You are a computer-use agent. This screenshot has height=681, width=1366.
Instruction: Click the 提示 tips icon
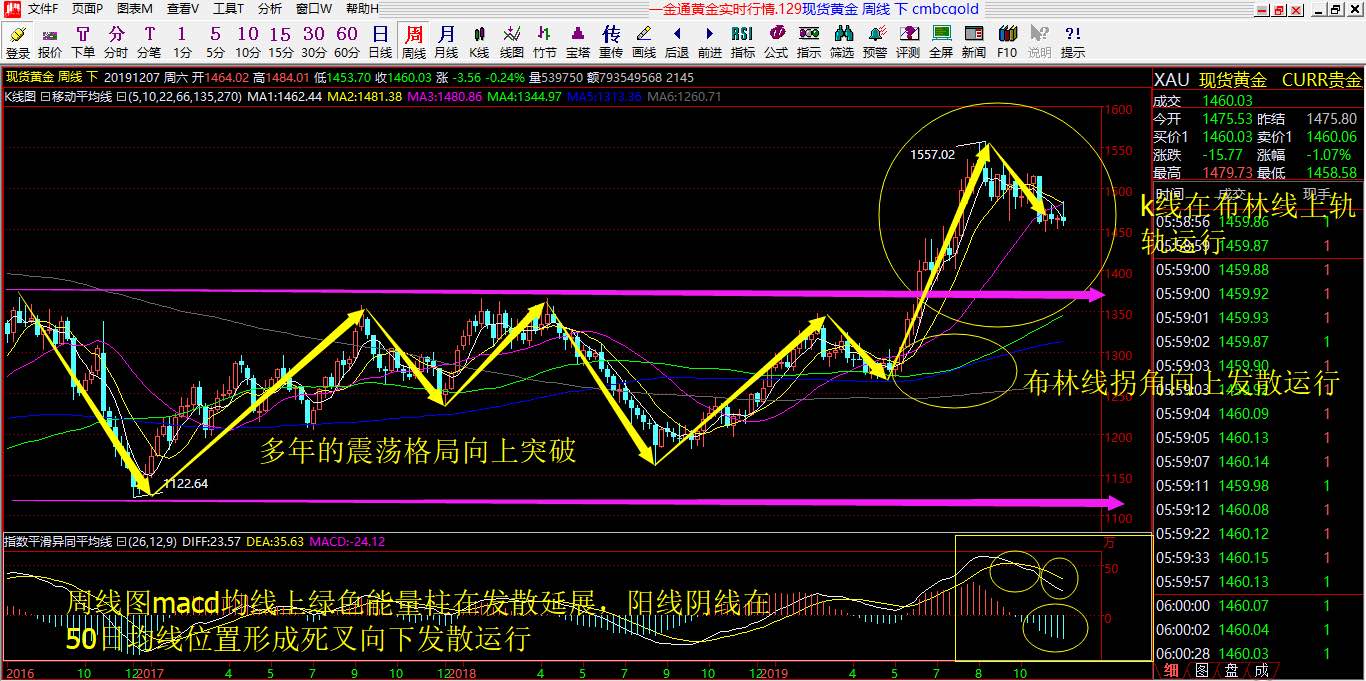[x=1073, y=42]
